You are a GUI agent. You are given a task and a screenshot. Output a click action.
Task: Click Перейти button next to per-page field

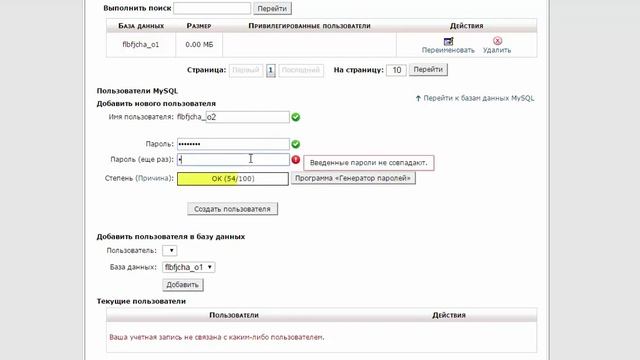click(x=428, y=69)
